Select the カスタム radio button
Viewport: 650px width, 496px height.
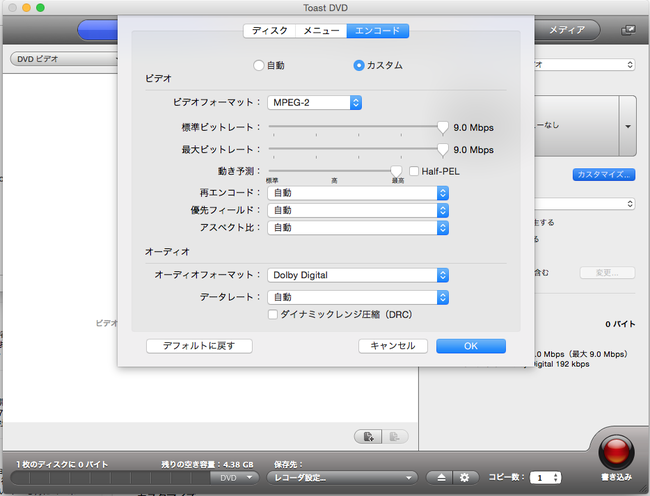359,65
